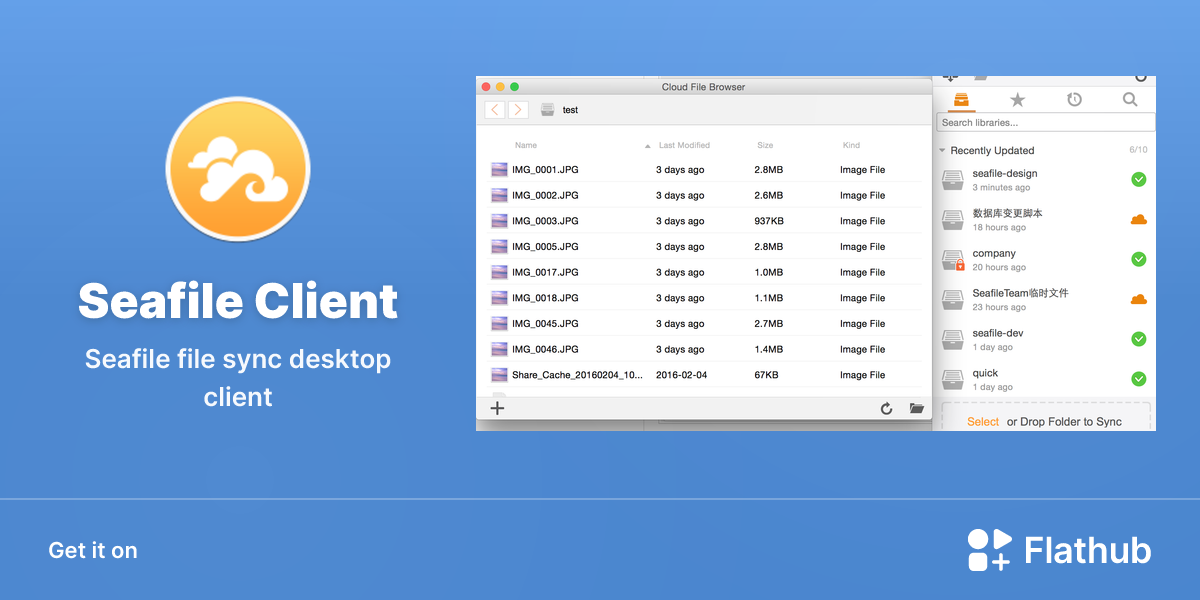This screenshot has height=600, width=1200.
Task: Click the library icon of seafile-design
Action: coord(953,180)
